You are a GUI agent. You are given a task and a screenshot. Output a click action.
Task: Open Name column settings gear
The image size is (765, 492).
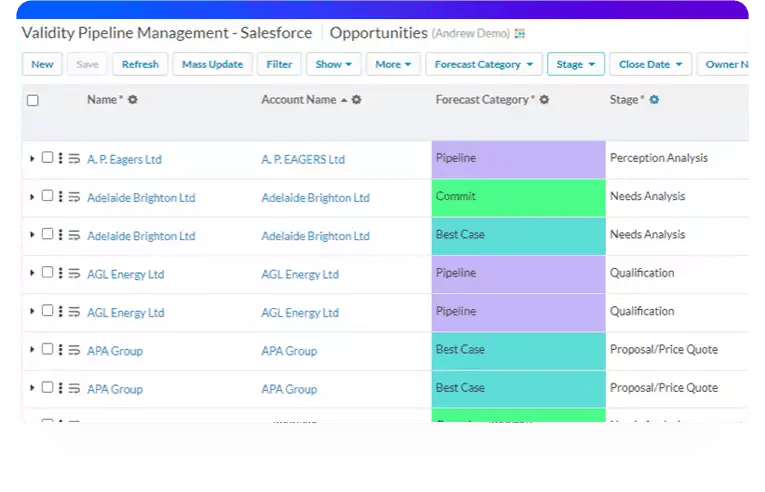(x=133, y=100)
